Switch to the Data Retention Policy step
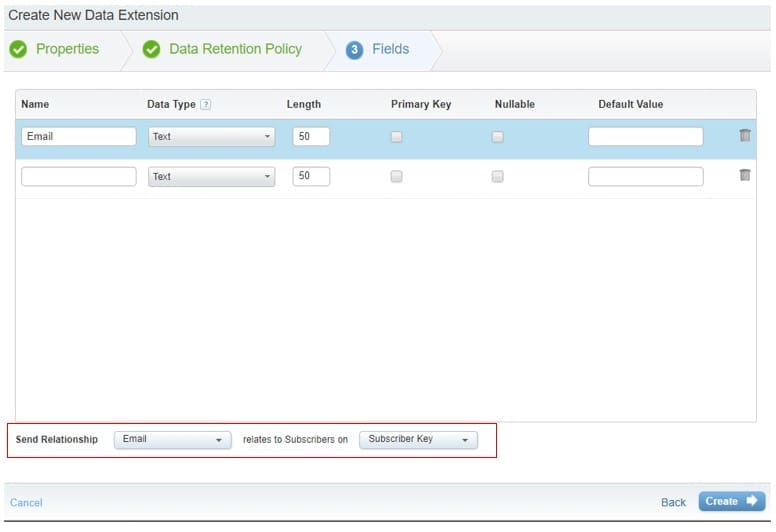Image resolution: width=776 pixels, height=532 pixels. (235, 49)
